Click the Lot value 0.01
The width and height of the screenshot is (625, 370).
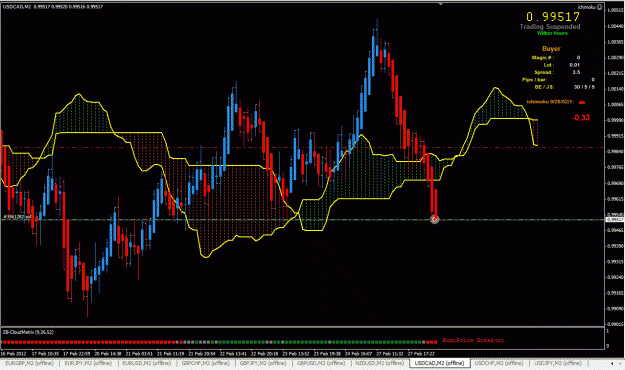(574, 65)
